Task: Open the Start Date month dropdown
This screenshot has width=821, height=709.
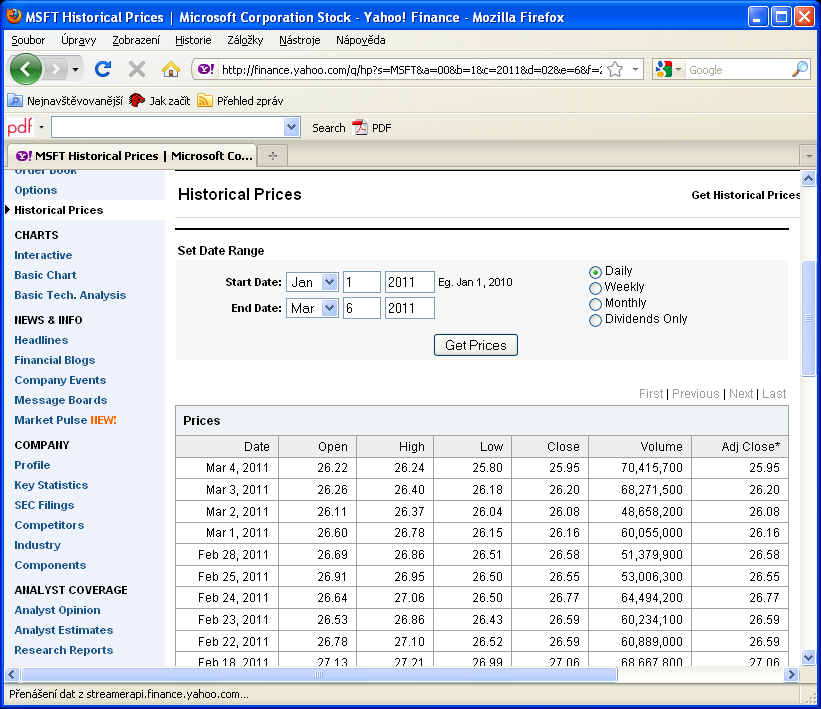Action: pyautogui.click(x=312, y=282)
